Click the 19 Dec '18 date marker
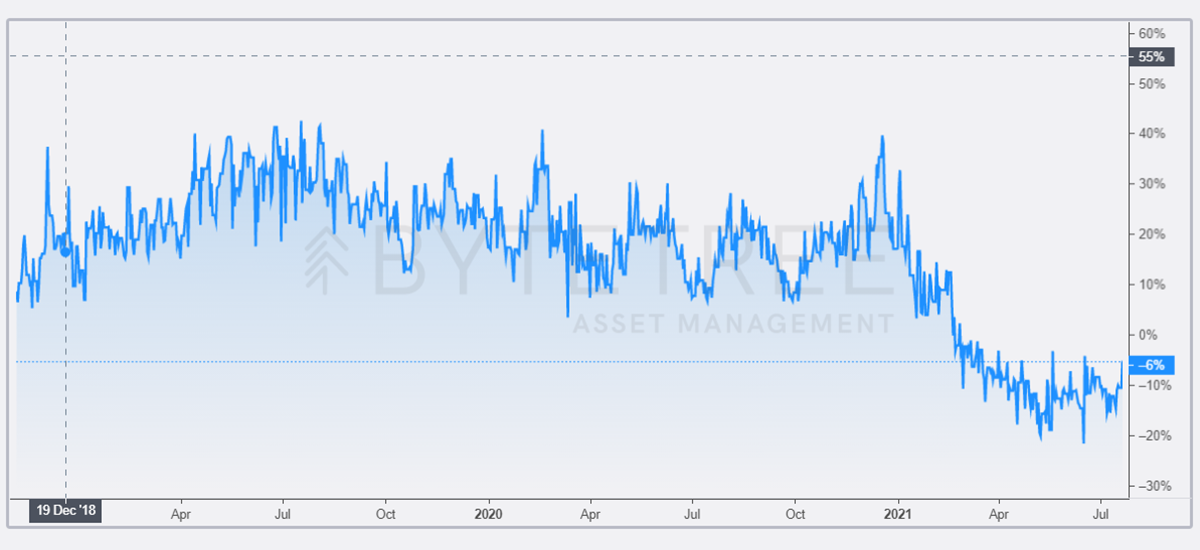The width and height of the screenshot is (1200, 550). click(65, 510)
